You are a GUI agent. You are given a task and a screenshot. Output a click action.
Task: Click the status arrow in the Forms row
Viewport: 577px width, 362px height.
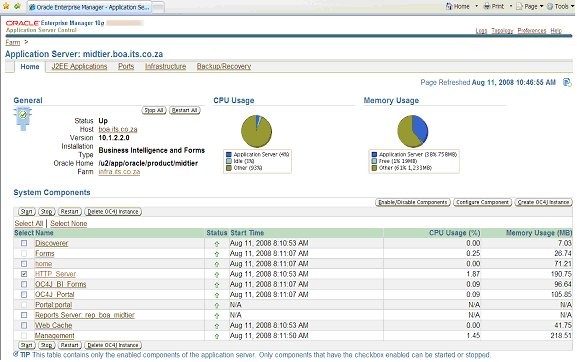tap(217, 254)
